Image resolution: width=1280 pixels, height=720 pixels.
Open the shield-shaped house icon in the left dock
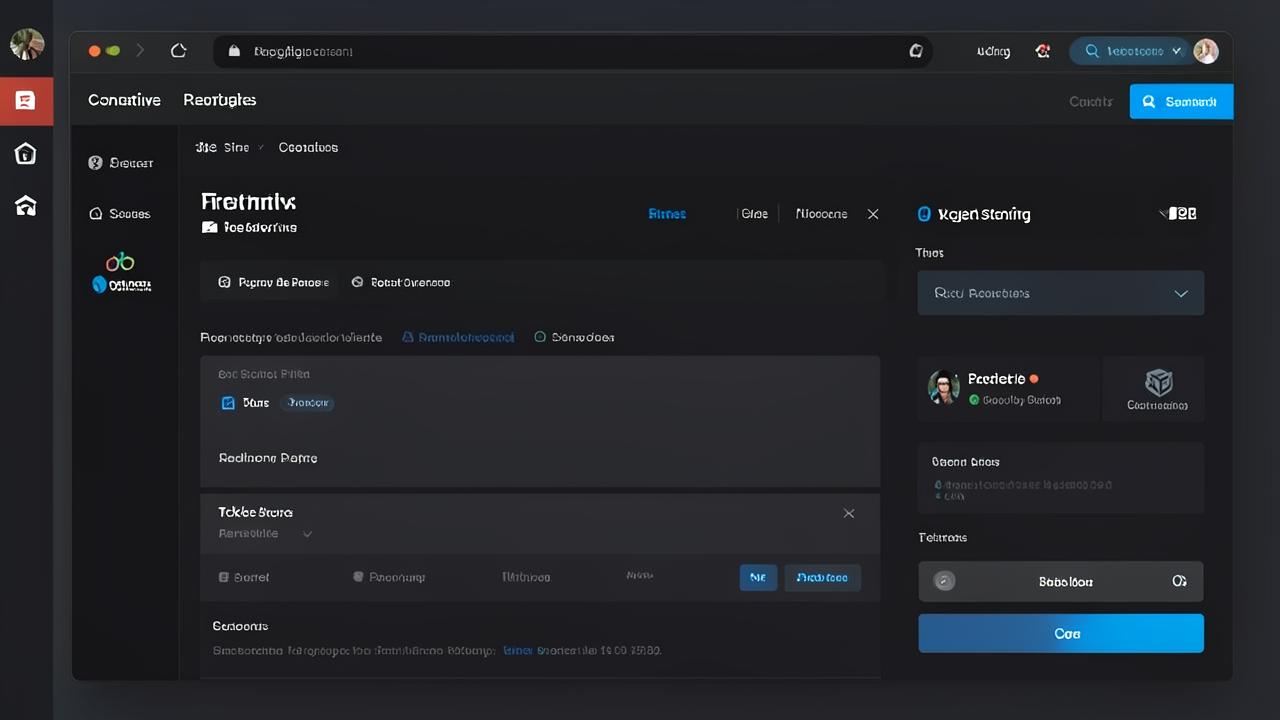(x=26, y=153)
